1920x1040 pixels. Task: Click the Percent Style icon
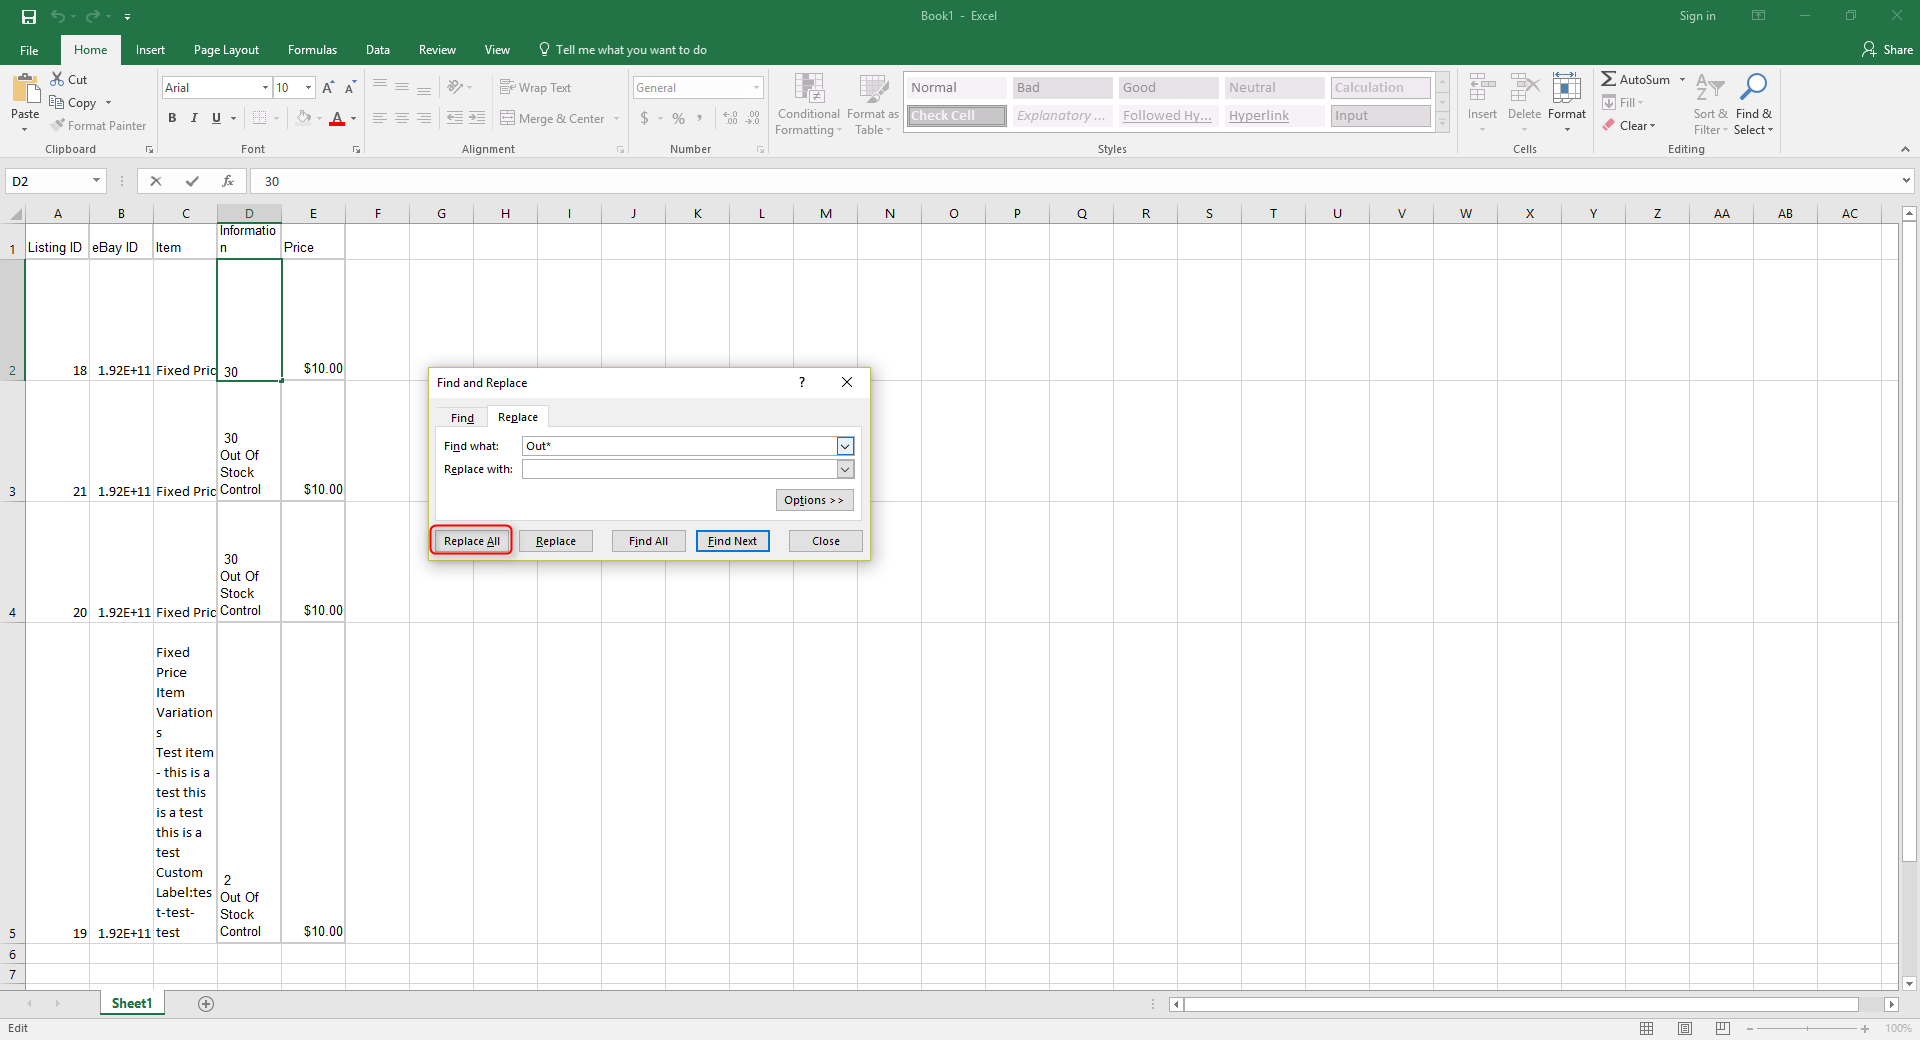click(679, 118)
